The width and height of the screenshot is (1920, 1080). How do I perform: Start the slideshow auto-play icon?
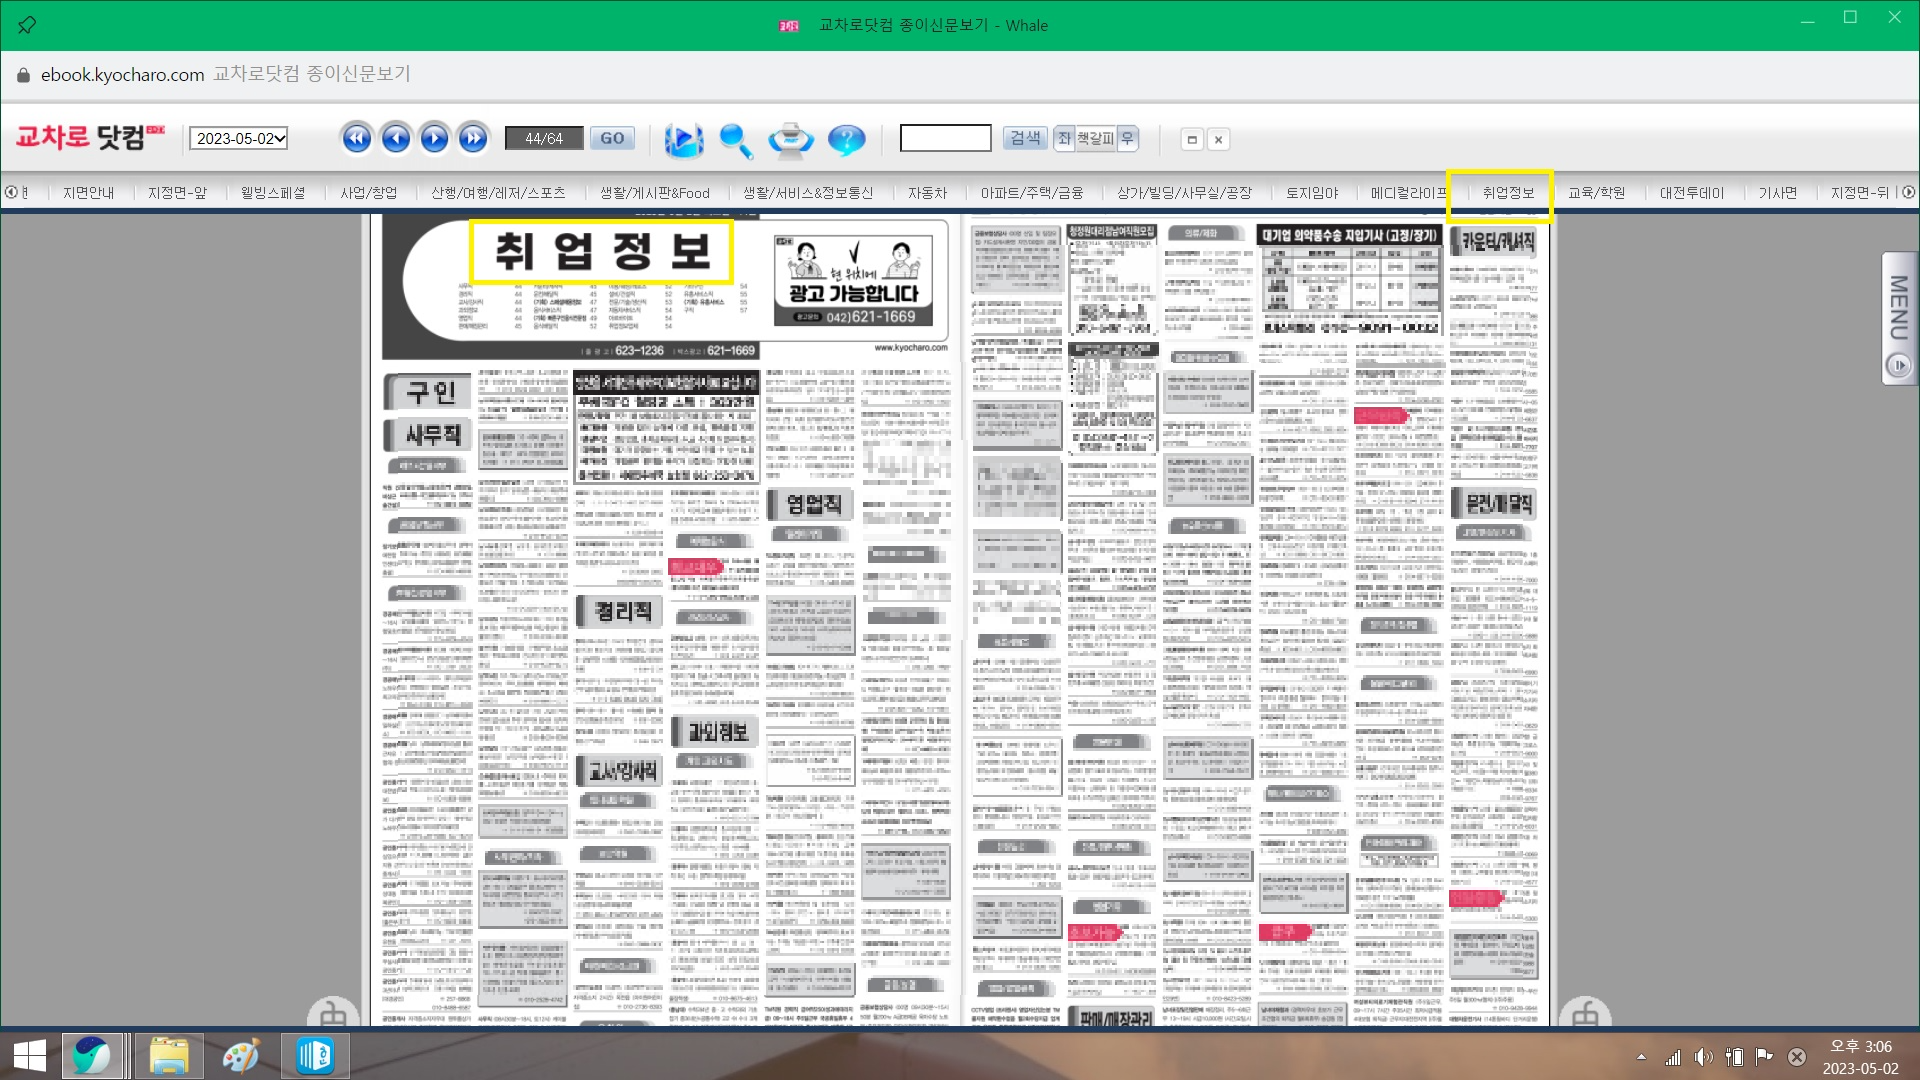[684, 139]
